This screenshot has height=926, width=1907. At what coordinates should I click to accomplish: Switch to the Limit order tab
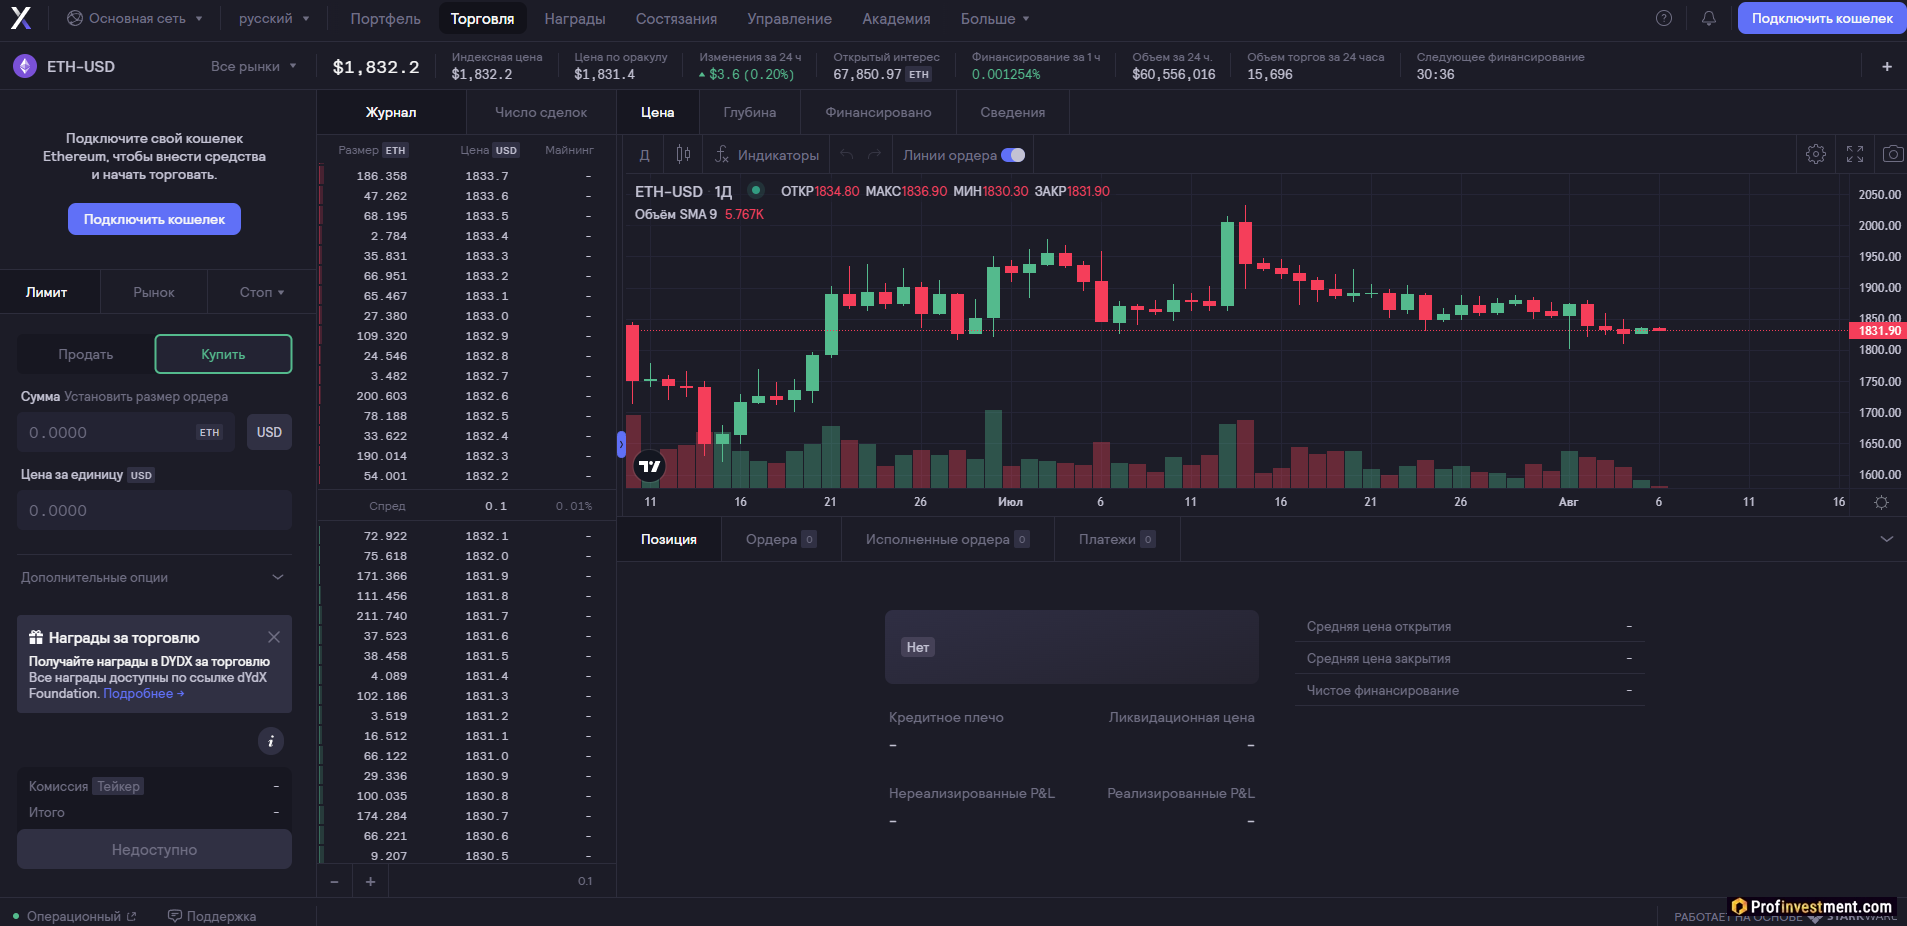47,292
